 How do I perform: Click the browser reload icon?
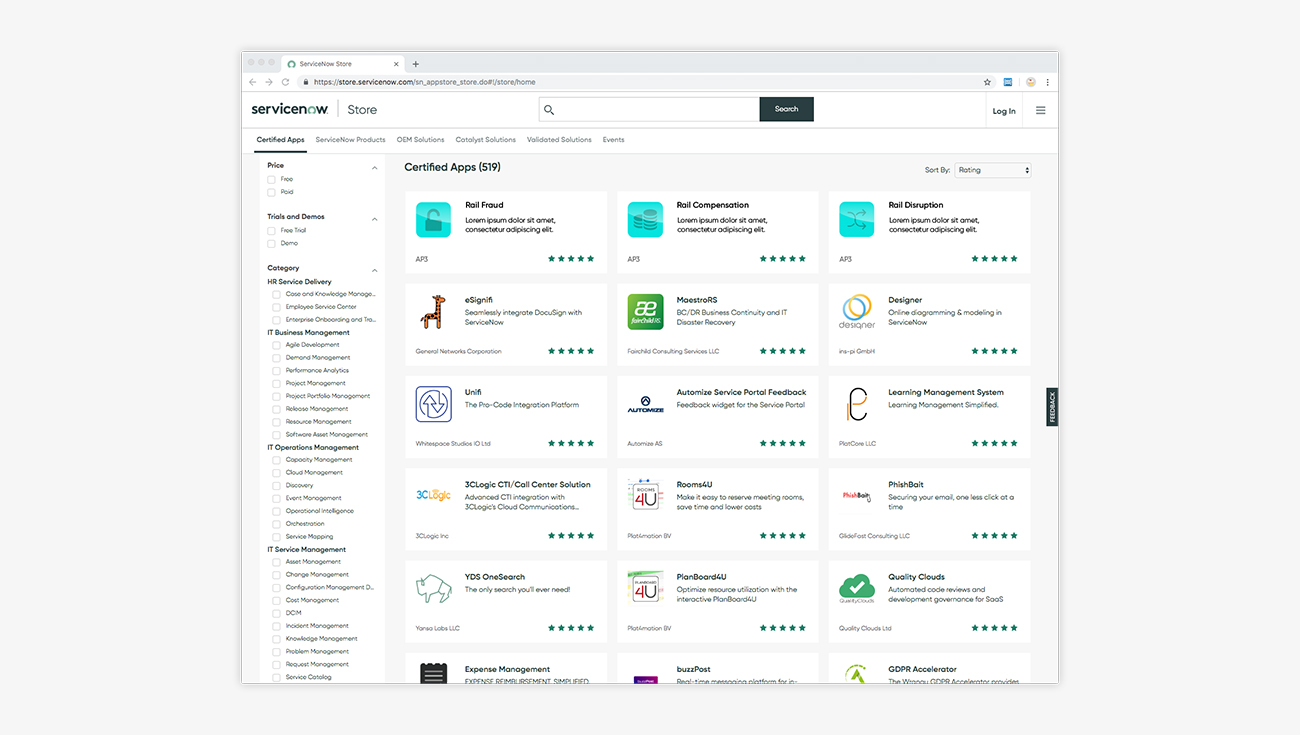pos(285,82)
